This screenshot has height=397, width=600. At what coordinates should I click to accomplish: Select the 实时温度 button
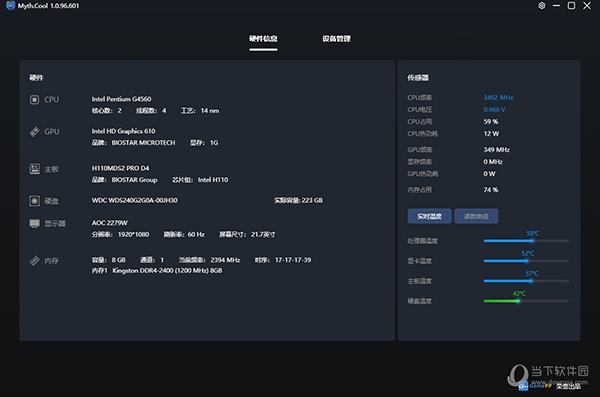[x=429, y=216]
